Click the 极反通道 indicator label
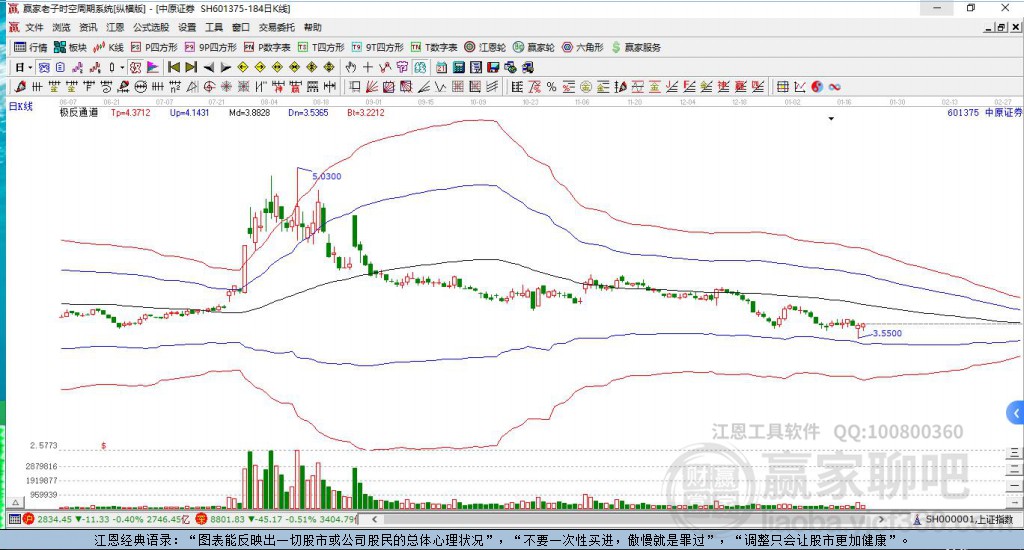This screenshot has height=550, width=1024. pos(78,112)
